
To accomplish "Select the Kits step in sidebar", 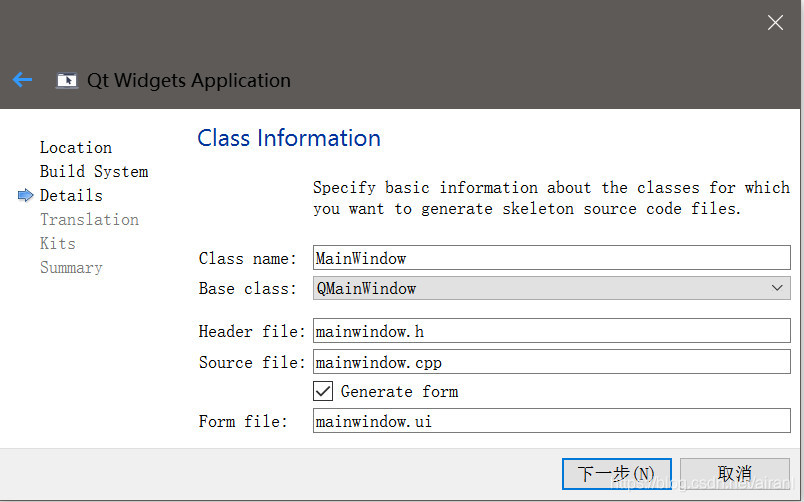I will click(x=58, y=244).
